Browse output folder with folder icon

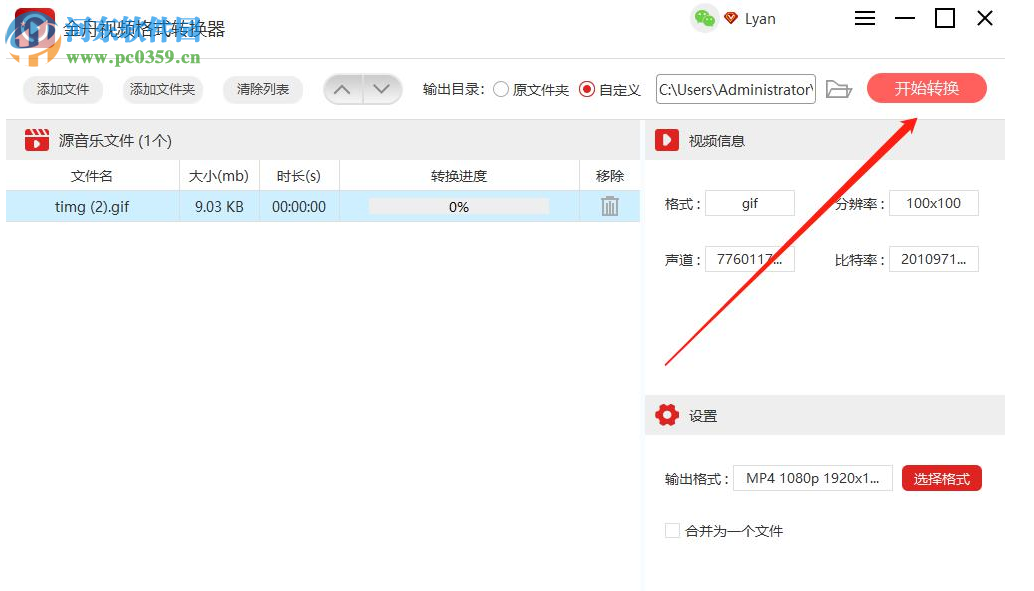pos(839,89)
